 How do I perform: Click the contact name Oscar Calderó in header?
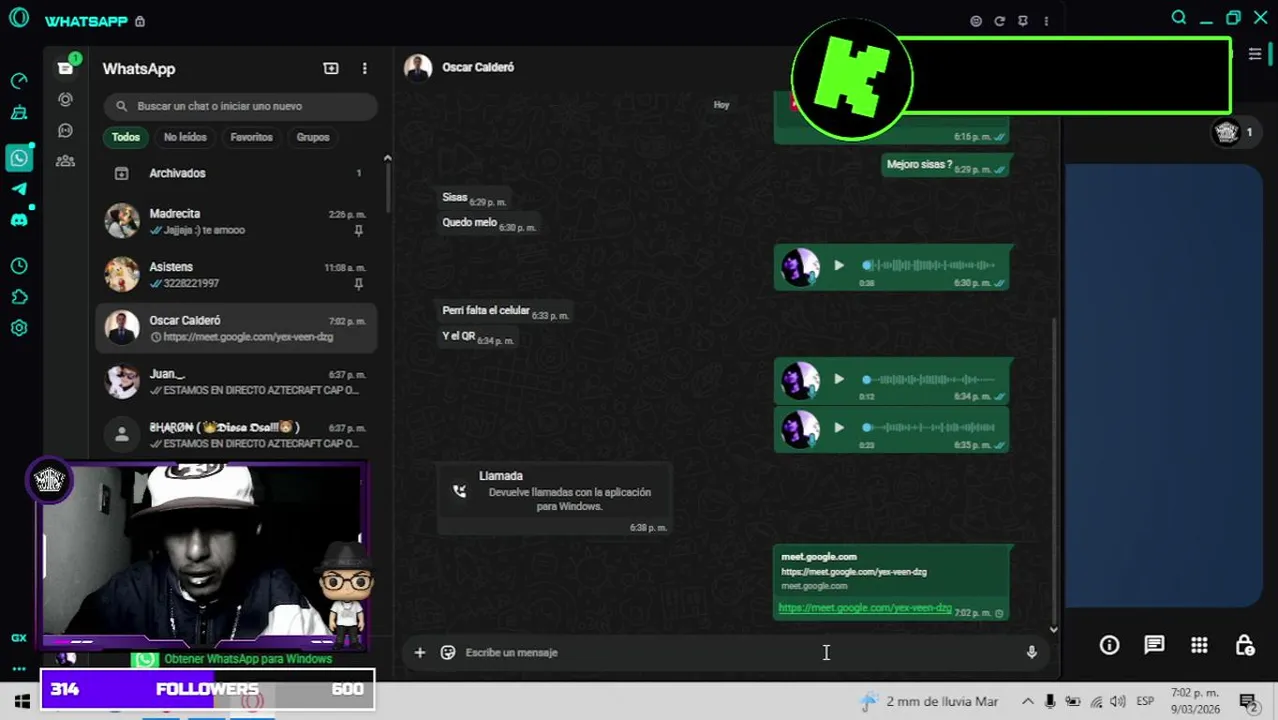pyautogui.click(x=478, y=67)
